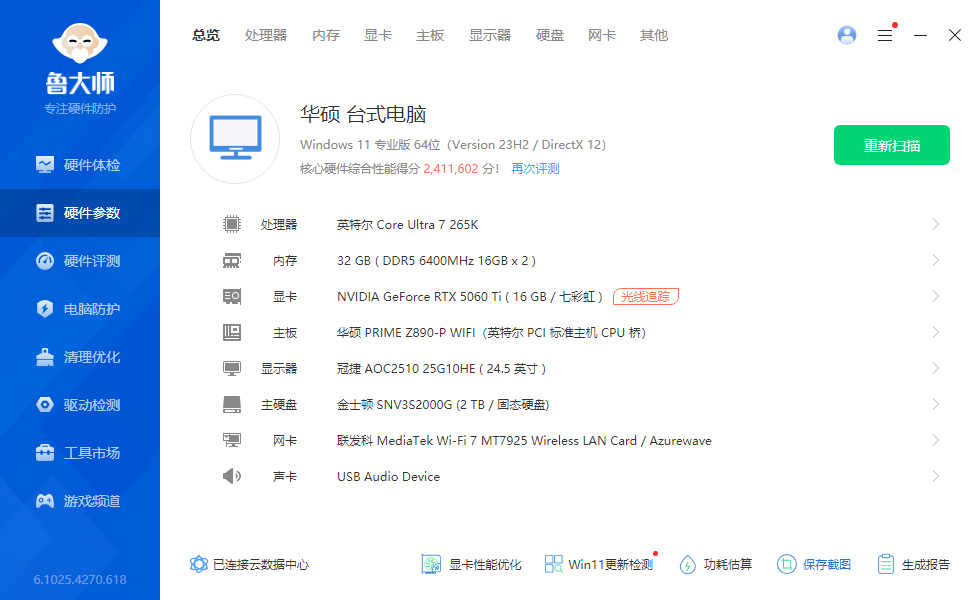Click the 华硕 台式电脑 title
980x600 pixels.
(363, 114)
